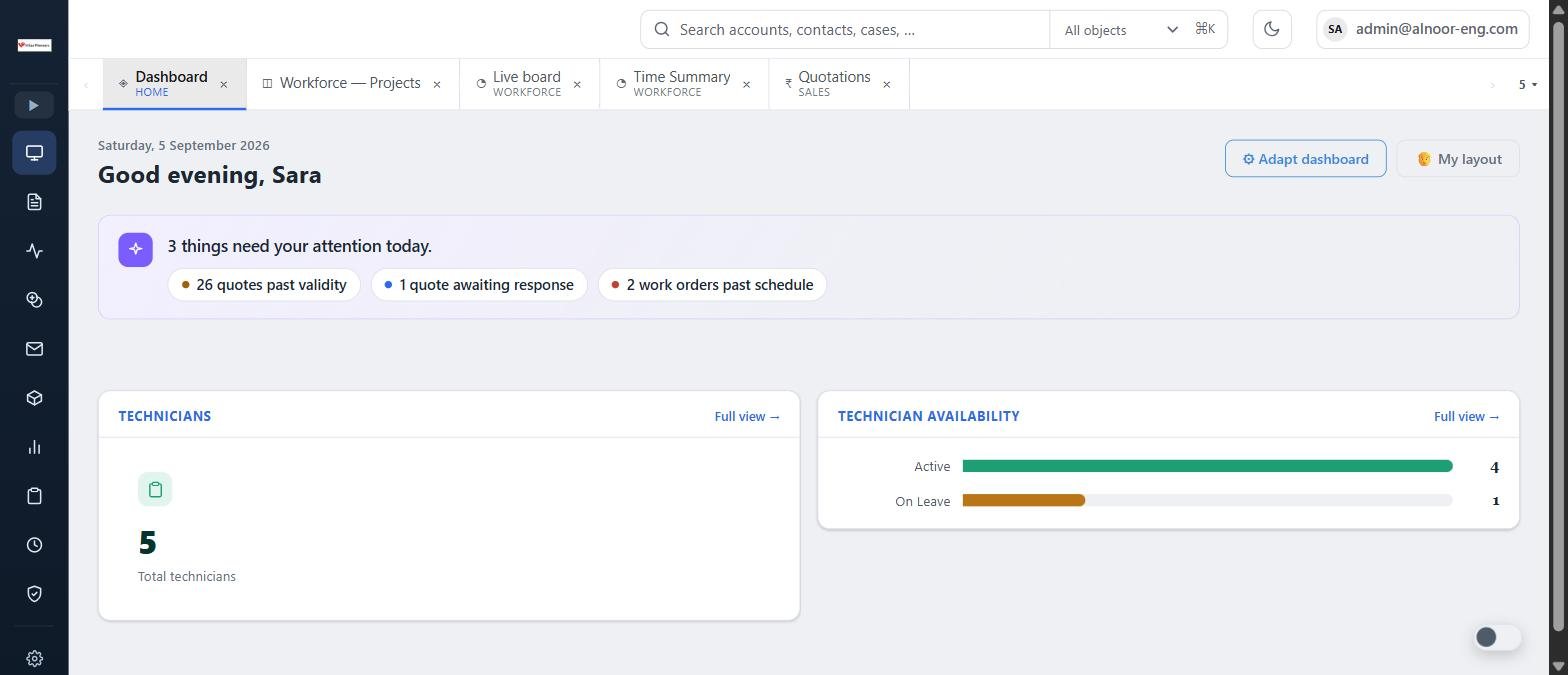Open the box package icon in sidebar
This screenshot has height=675, width=1568.
coord(34,398)
